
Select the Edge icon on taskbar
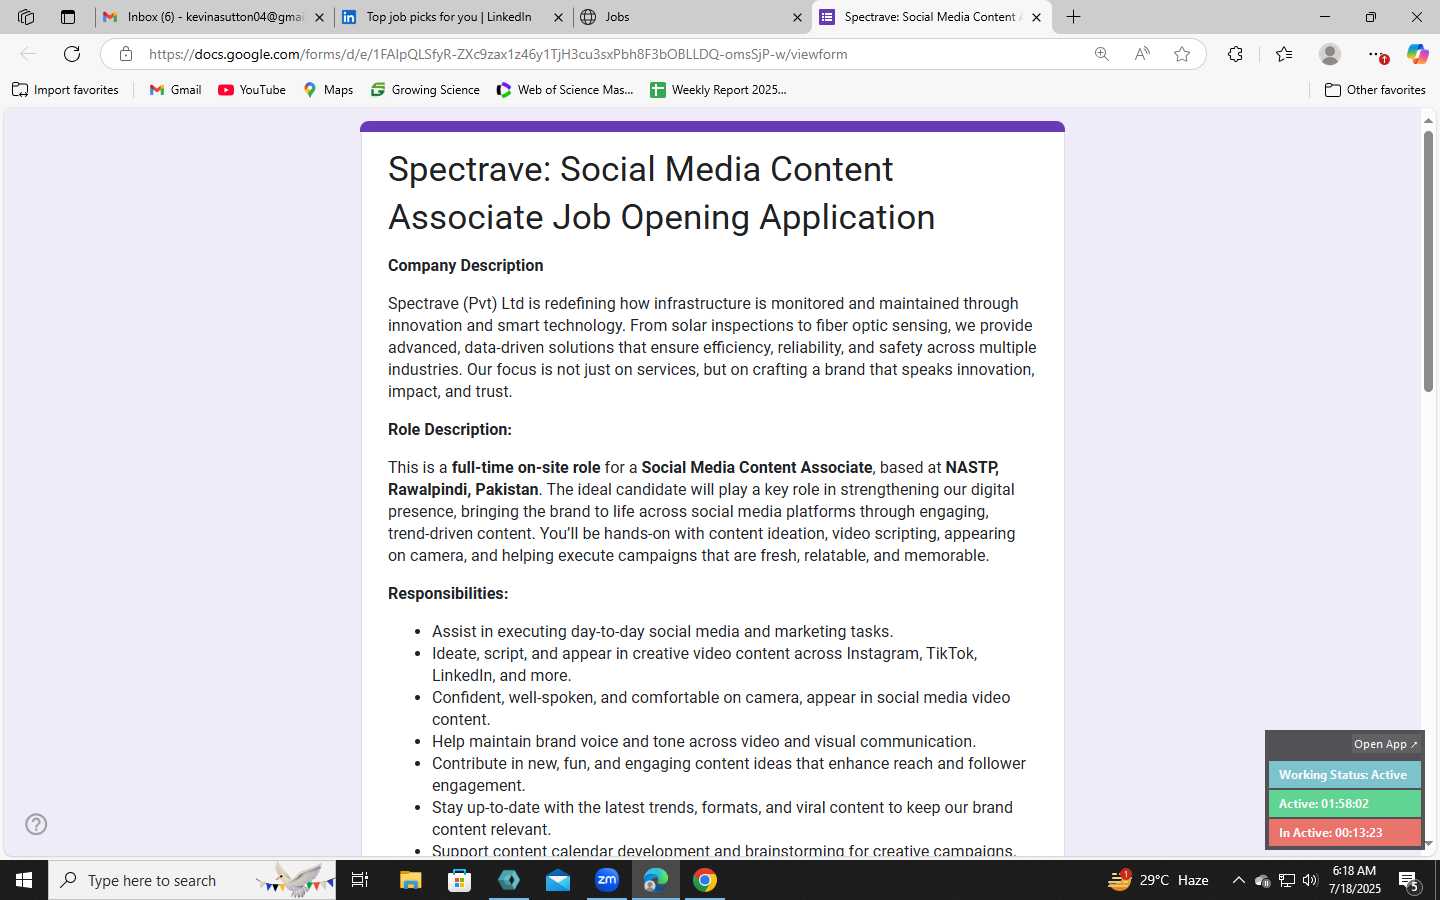(656, 880)
